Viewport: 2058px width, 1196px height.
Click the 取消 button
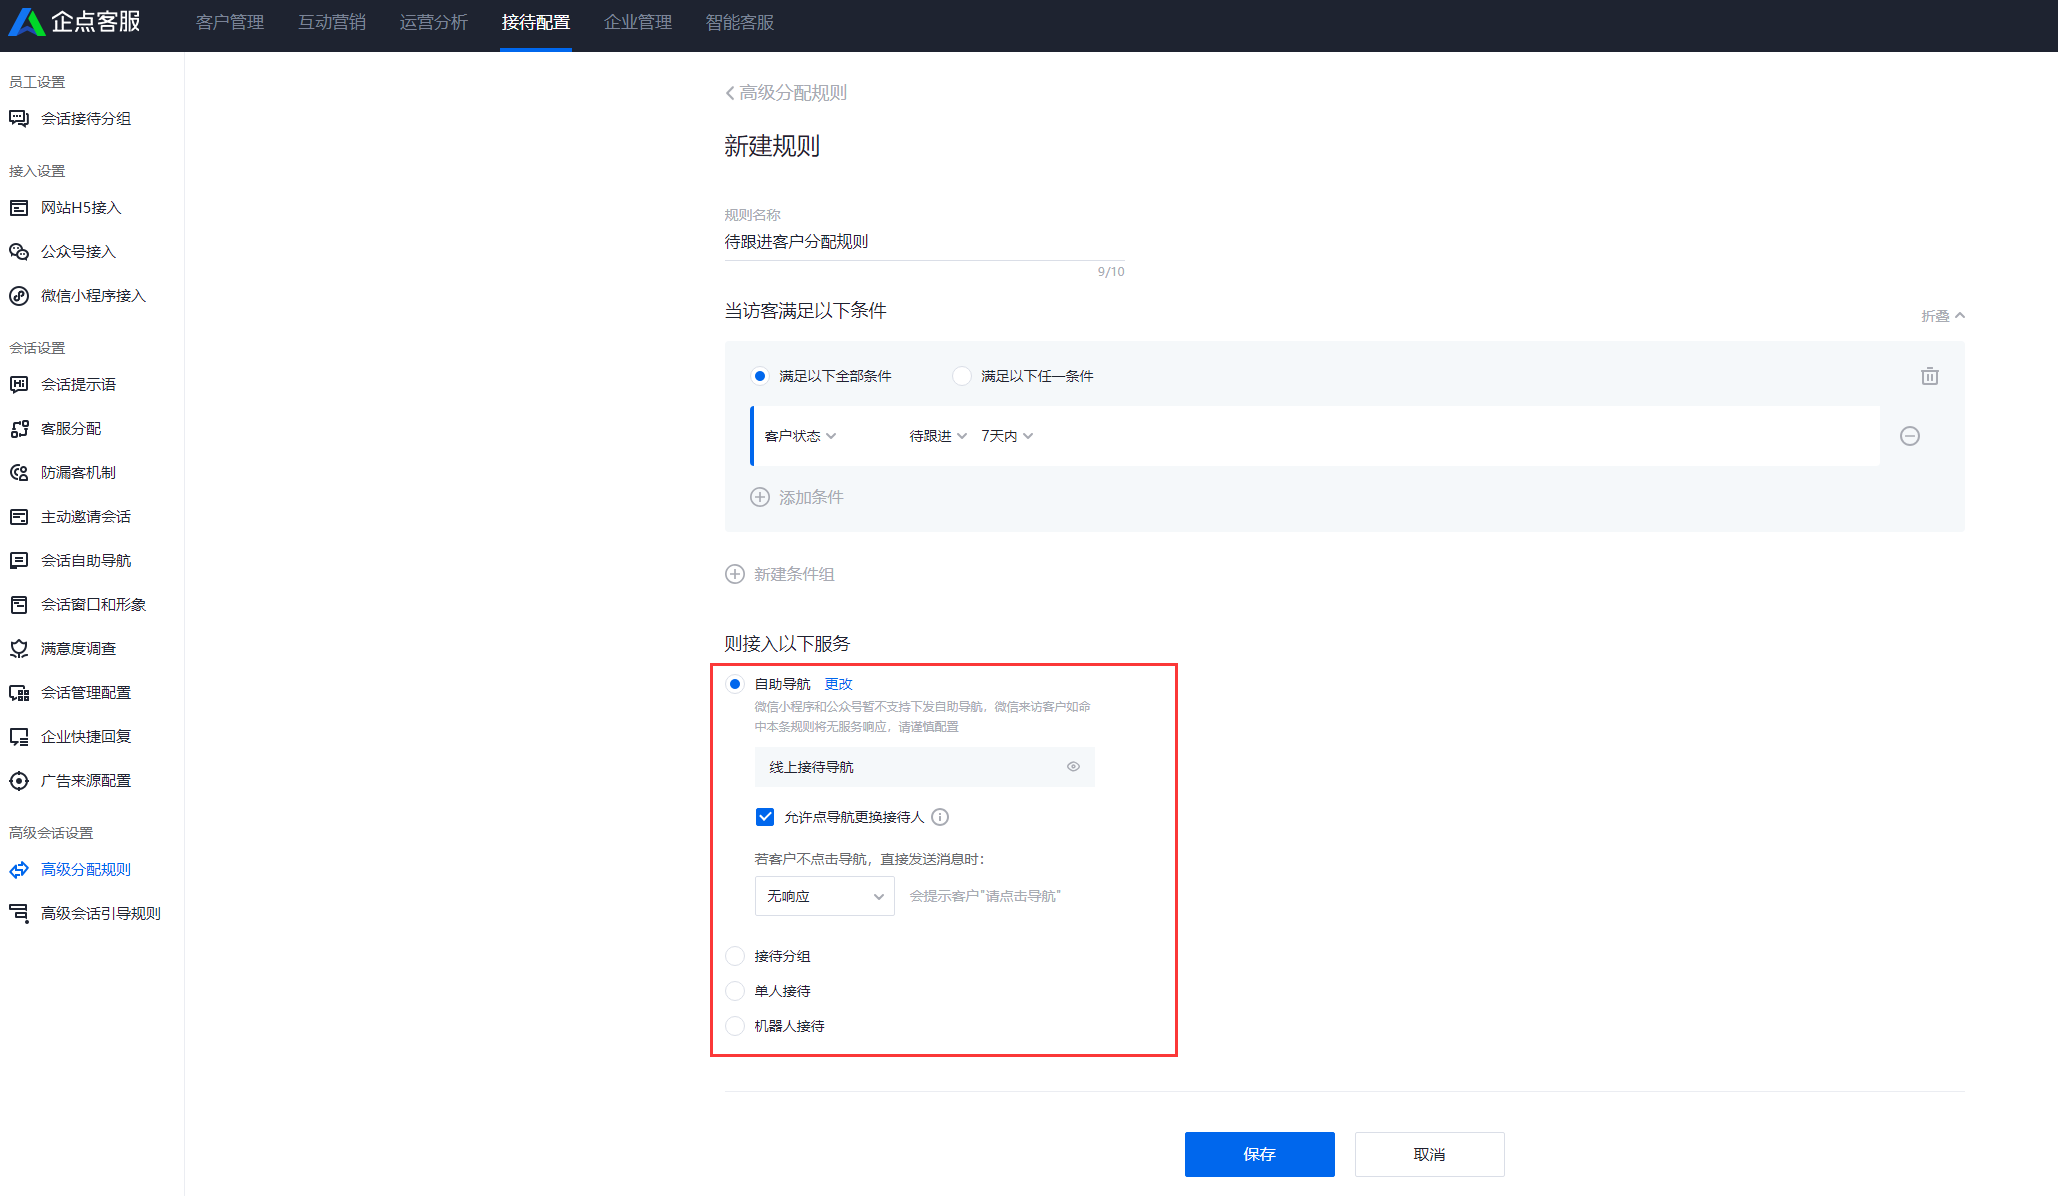1430,1154
